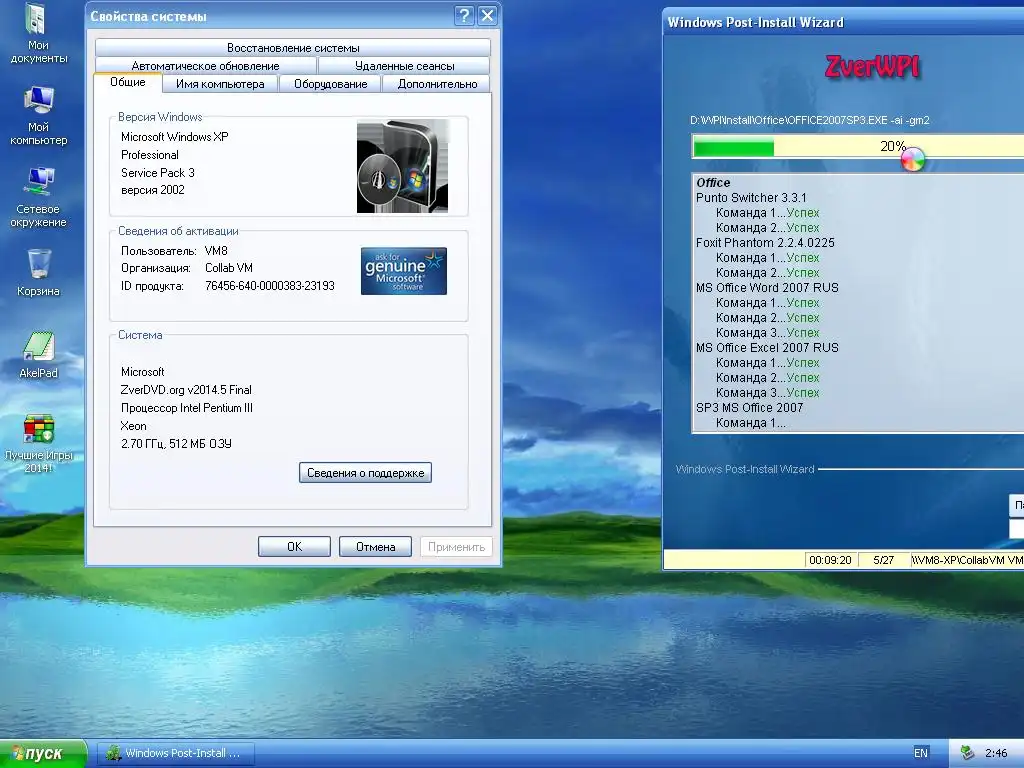Image resolution: width=1024 pixels, height=768 pixels.
Task: Click the Collab VM organization value
Action: 229,268
